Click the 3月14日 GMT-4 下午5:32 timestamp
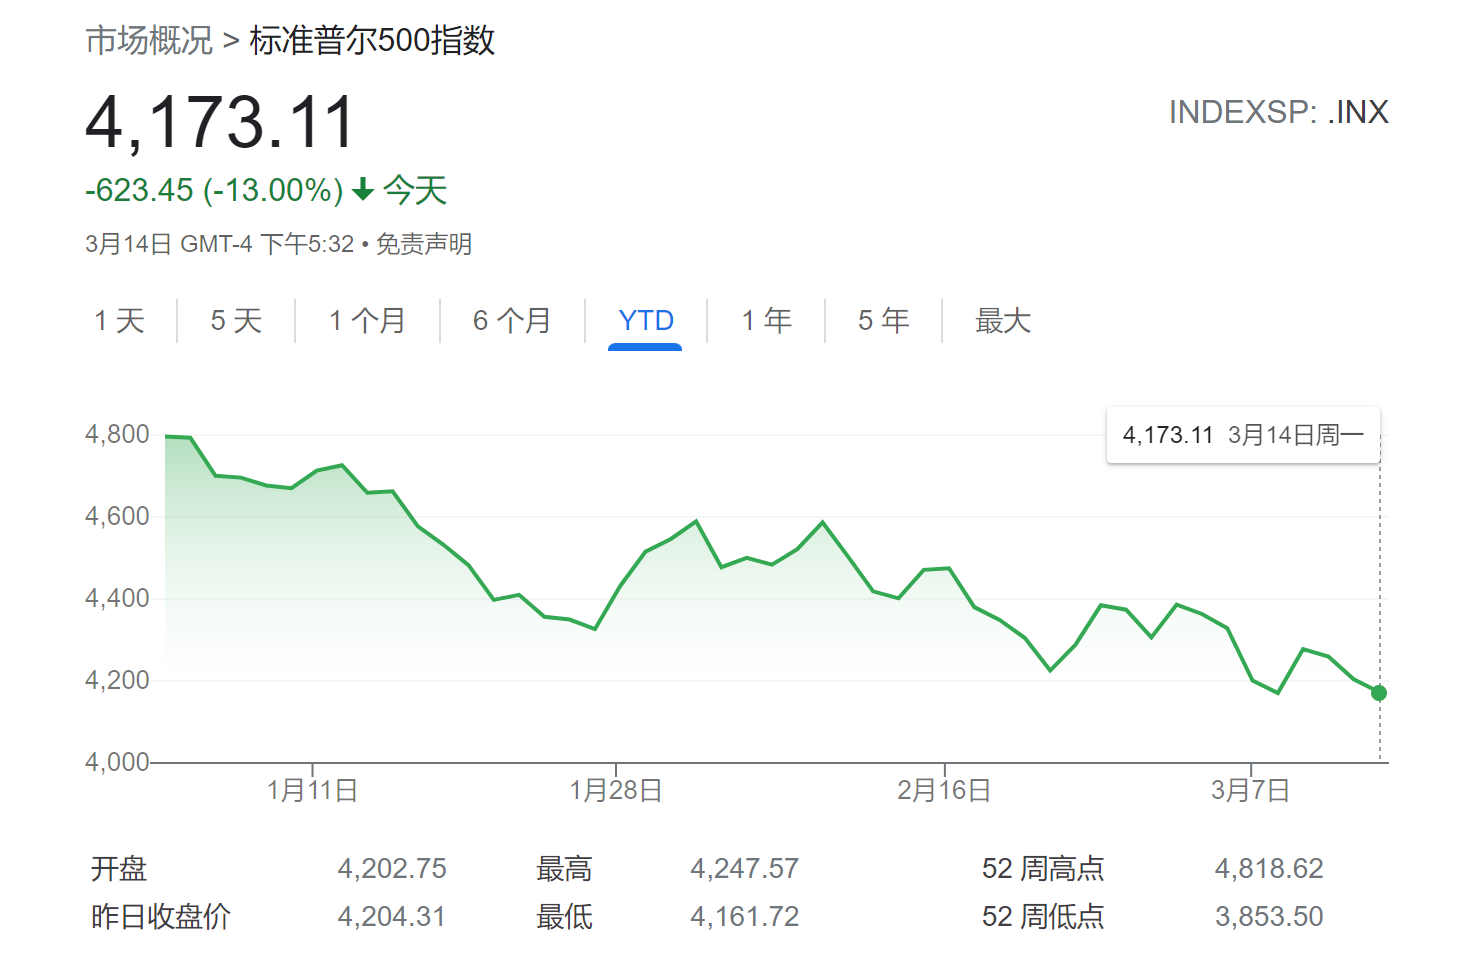This screenshot has width=1460, height=956. pyautogui.click(x=220, y=244)
